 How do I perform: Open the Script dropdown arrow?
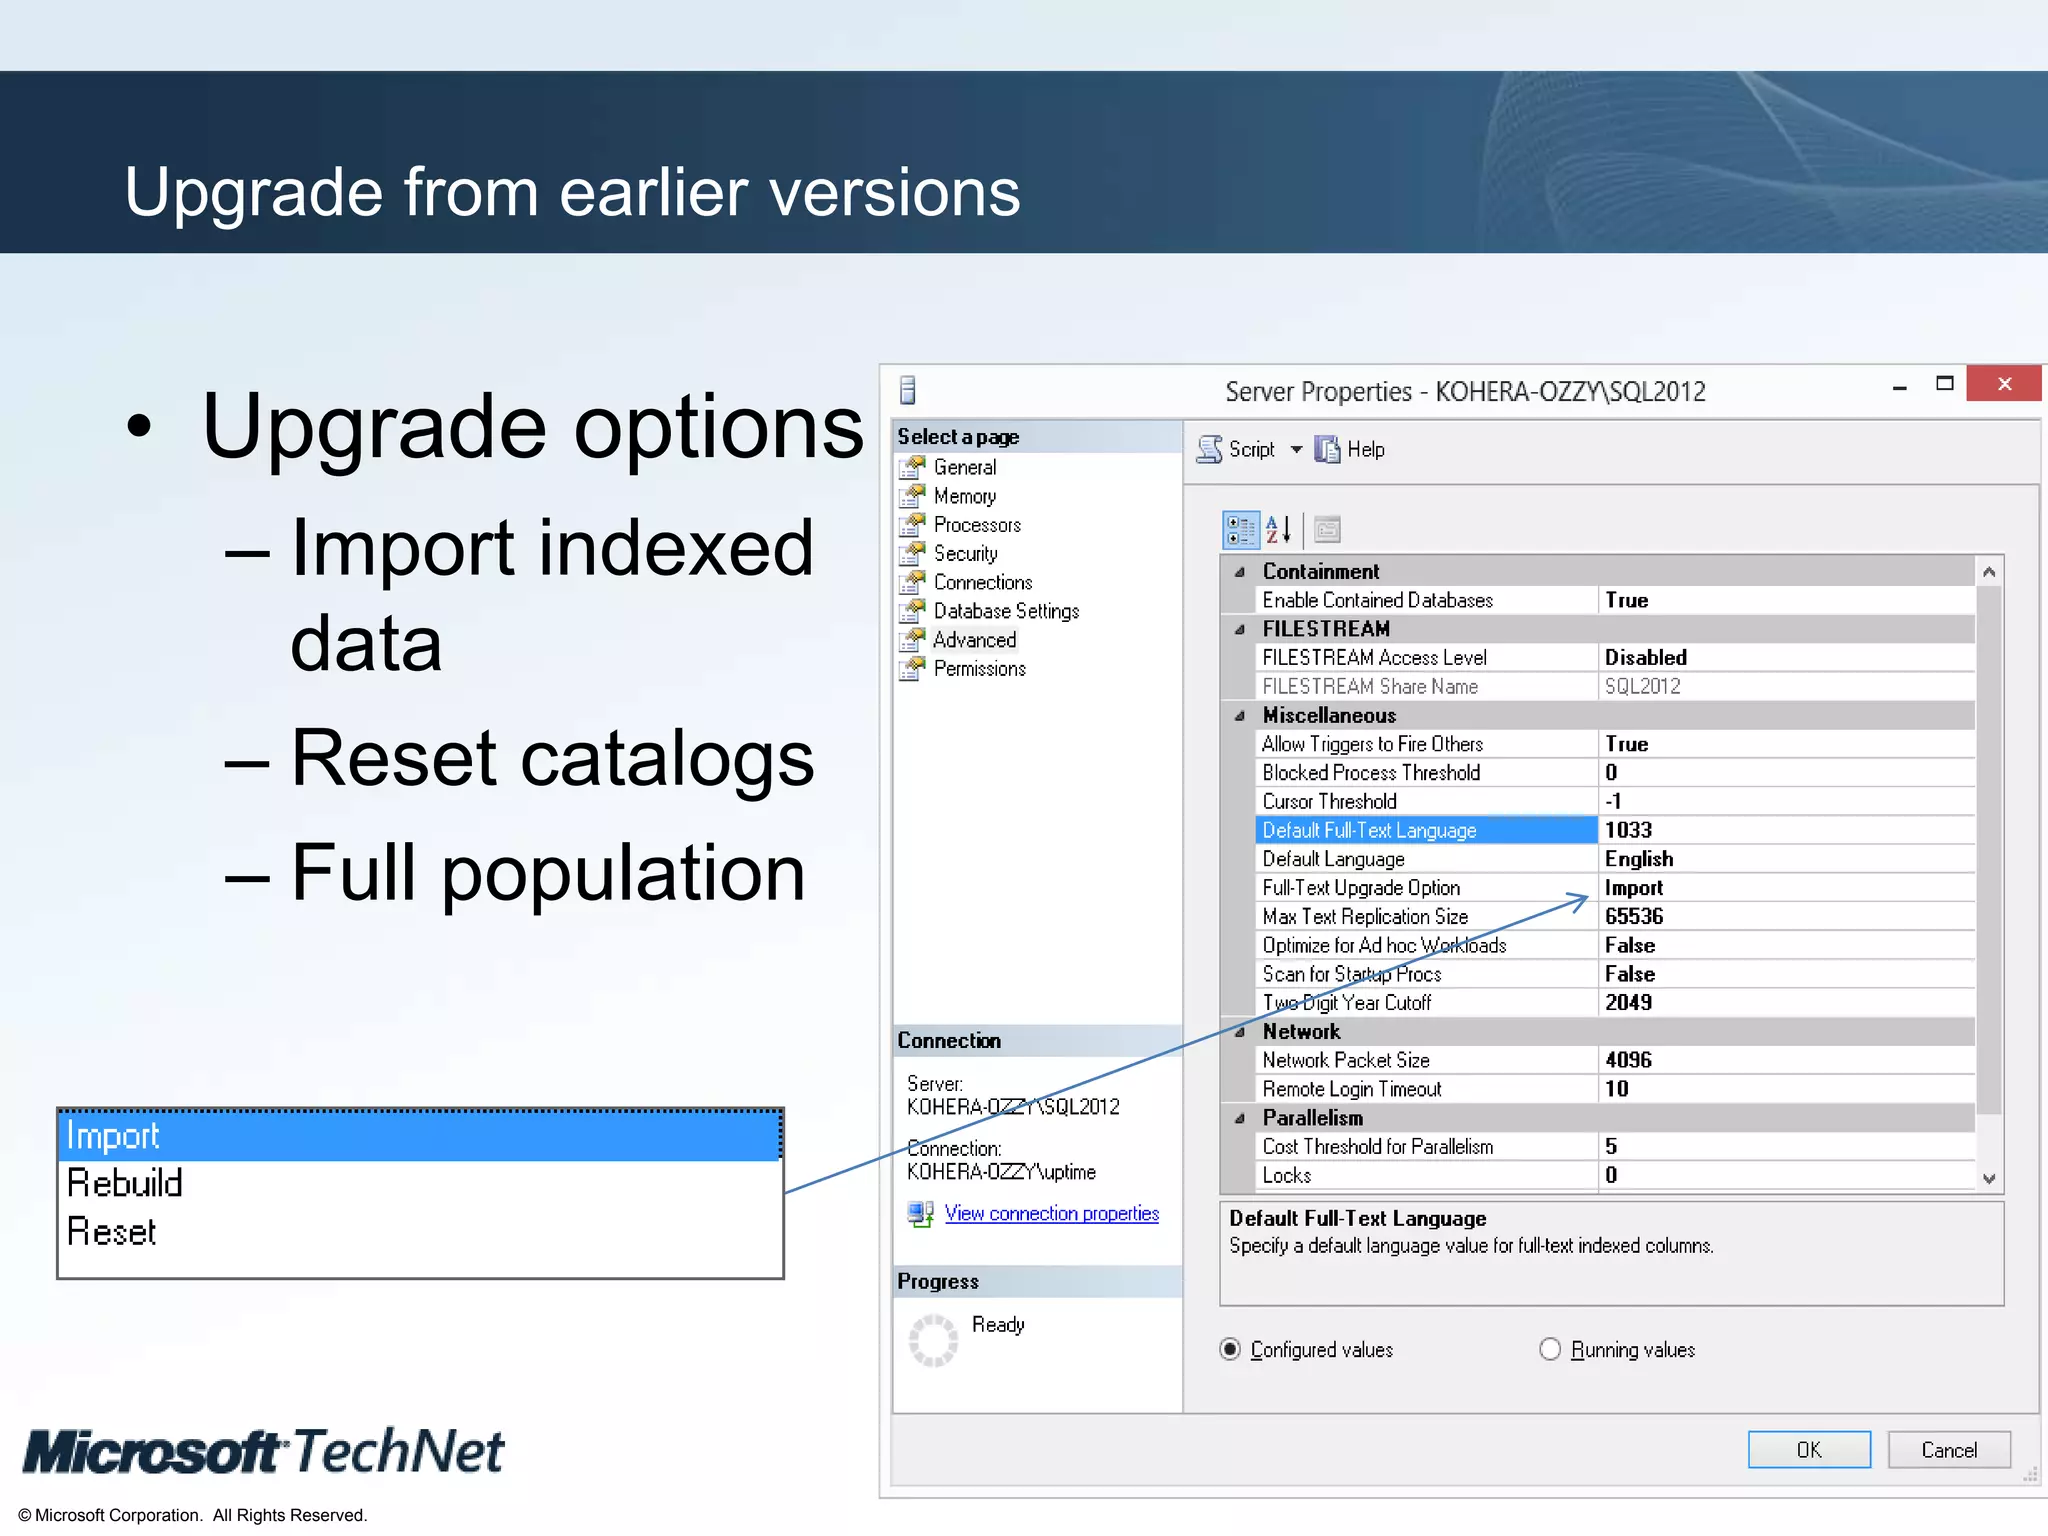pyautogui.click(x=1296, y=450)
